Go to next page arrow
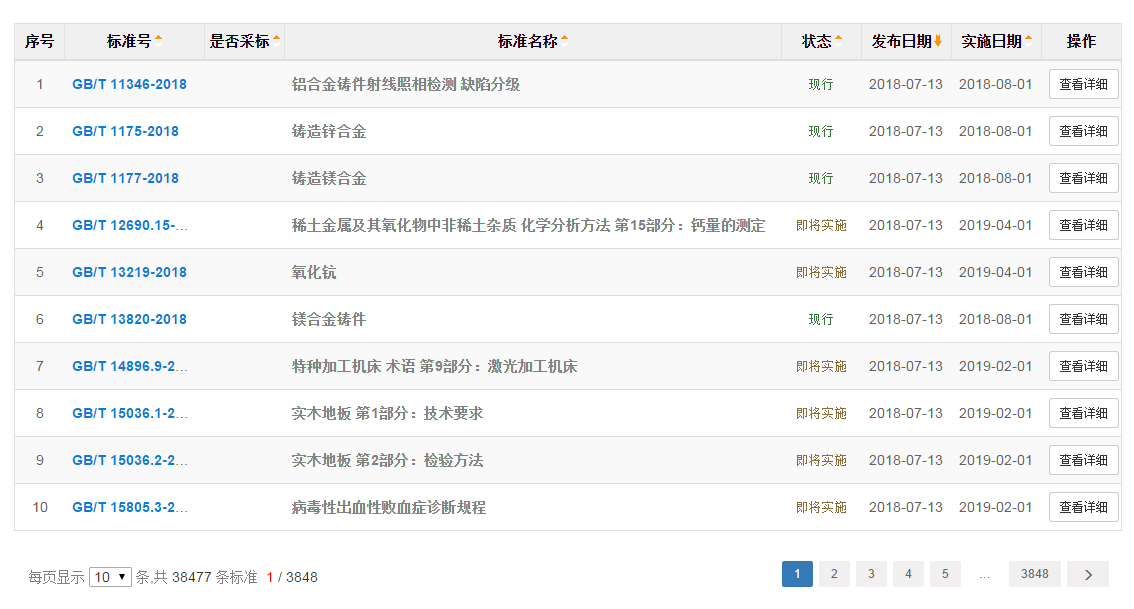Screen dimensions: 1134x609 point(1087,574)
